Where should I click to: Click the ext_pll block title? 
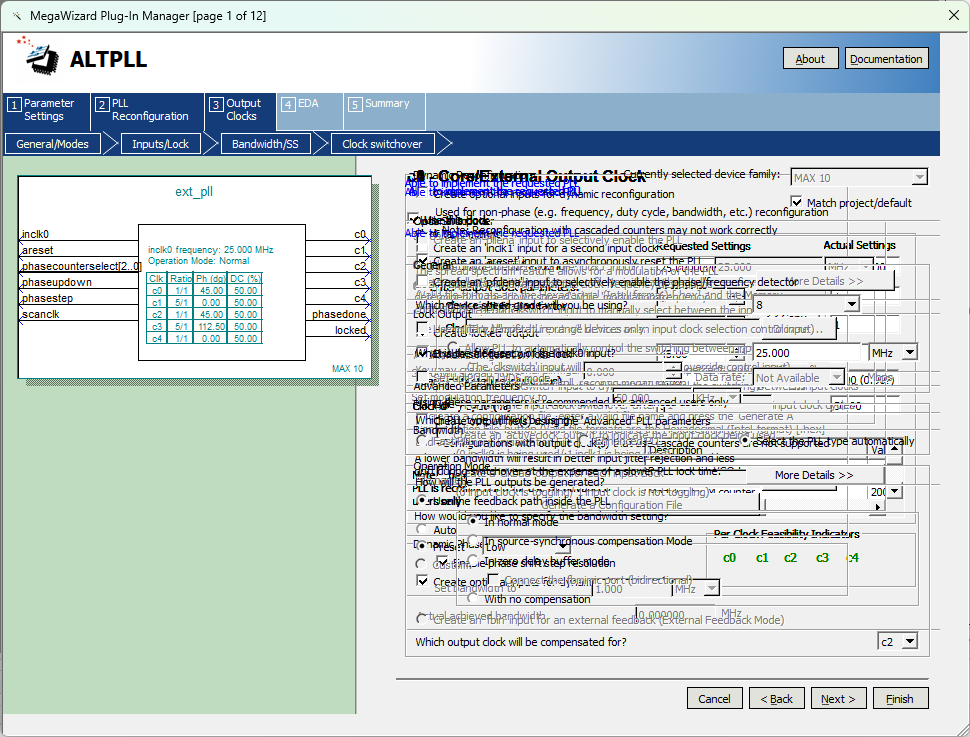pyautogui.click(x=194, y=192)
